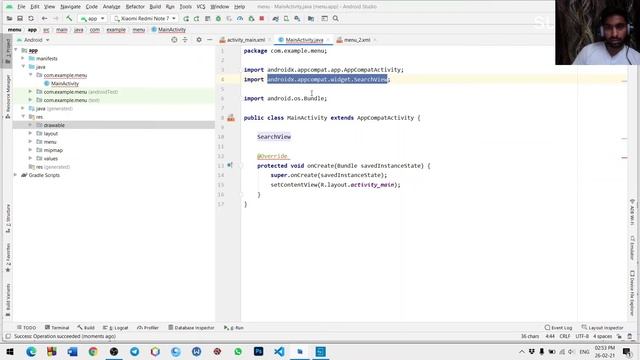Navigate forward with the right arrow icon
The image size is (640, 360).
click(x=56, y=18)
